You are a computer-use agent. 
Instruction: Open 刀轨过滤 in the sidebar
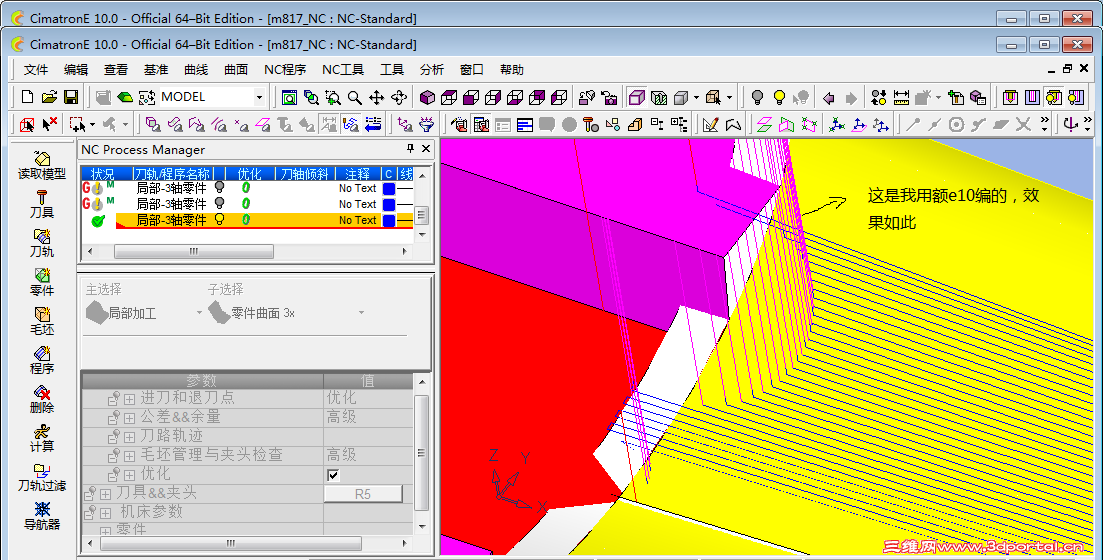point(42,478)
